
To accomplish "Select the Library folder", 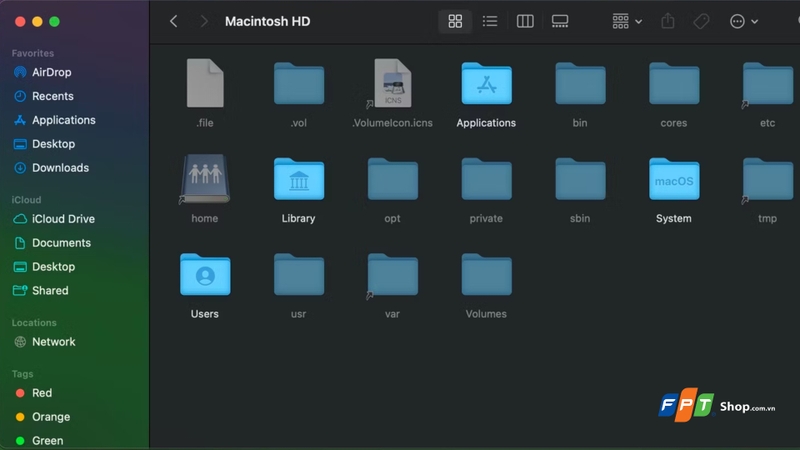I will [299, 179].
